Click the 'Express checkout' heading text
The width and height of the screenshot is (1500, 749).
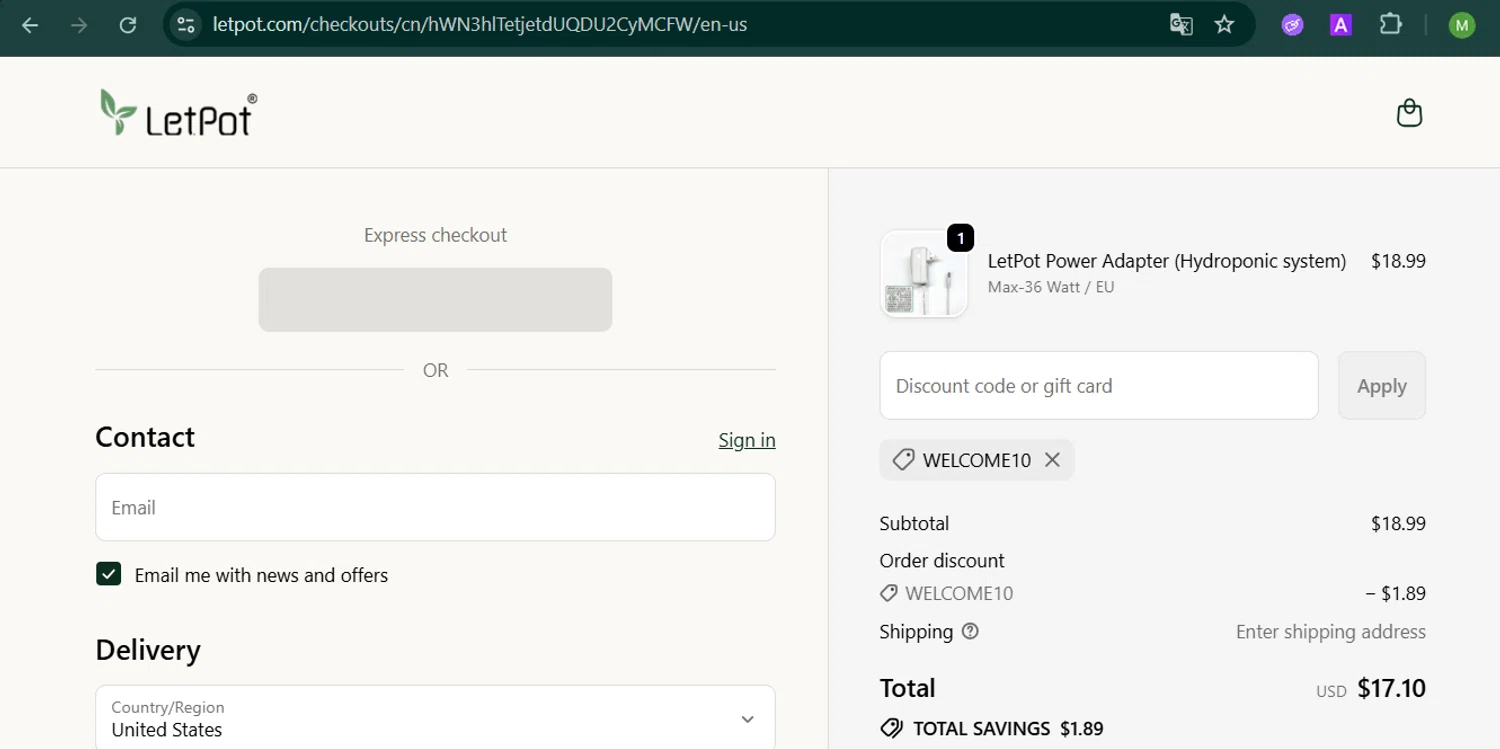(435, 235)
